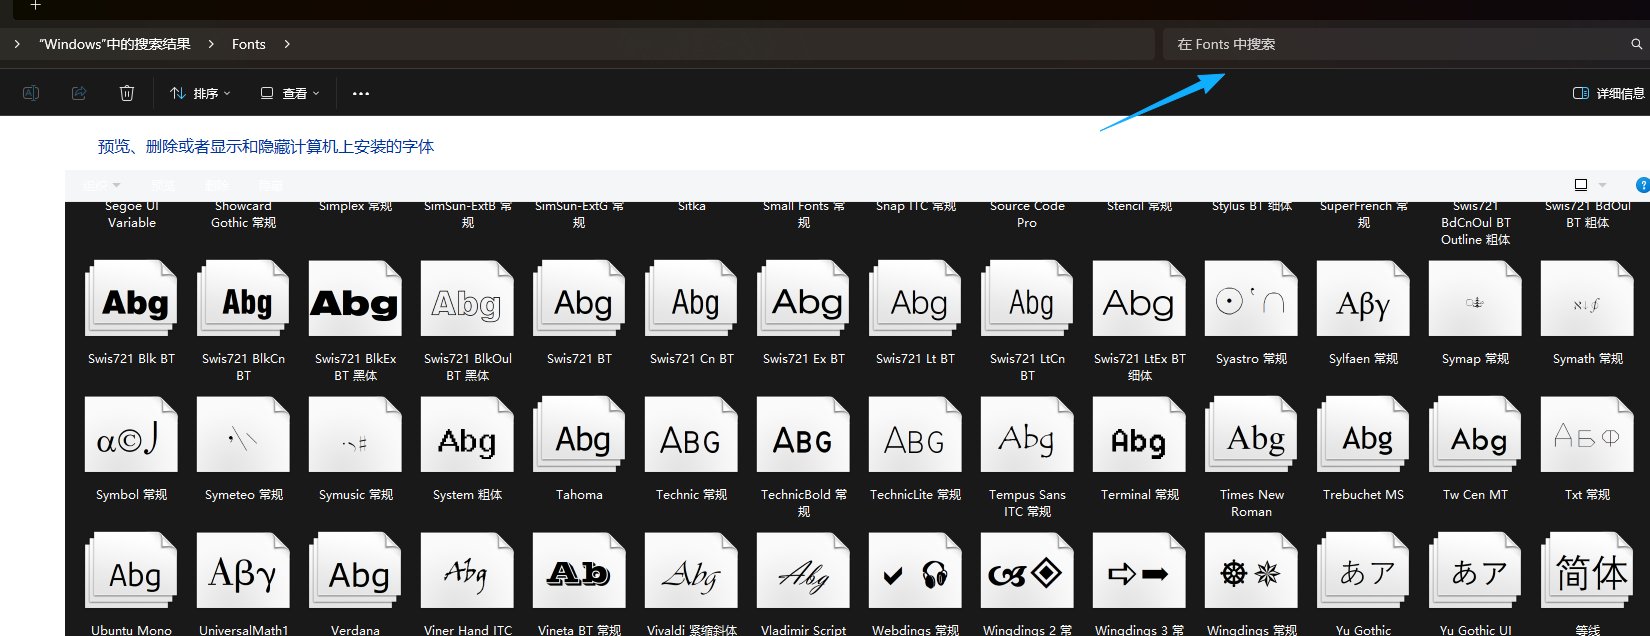Click the magnifier icon in search box
Screen dimensions: 1650x636
[1636, 44]
